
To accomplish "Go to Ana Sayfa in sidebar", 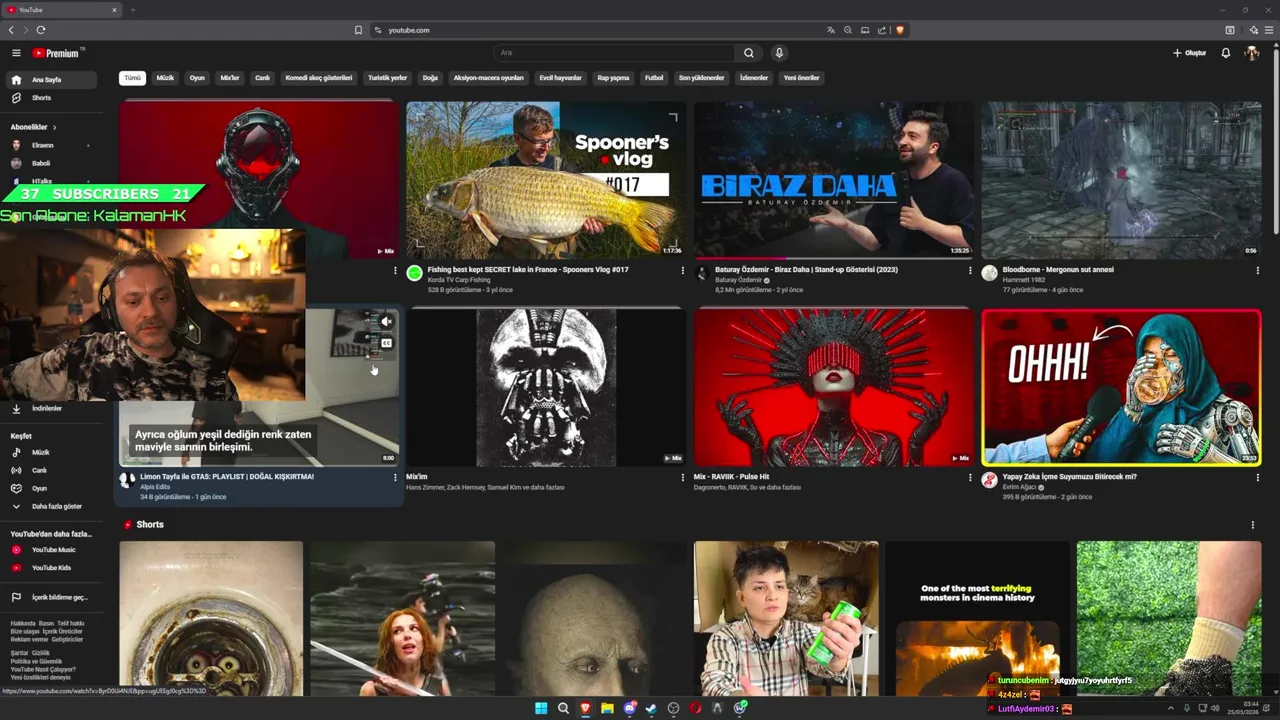I will click(x=53, y=80).
